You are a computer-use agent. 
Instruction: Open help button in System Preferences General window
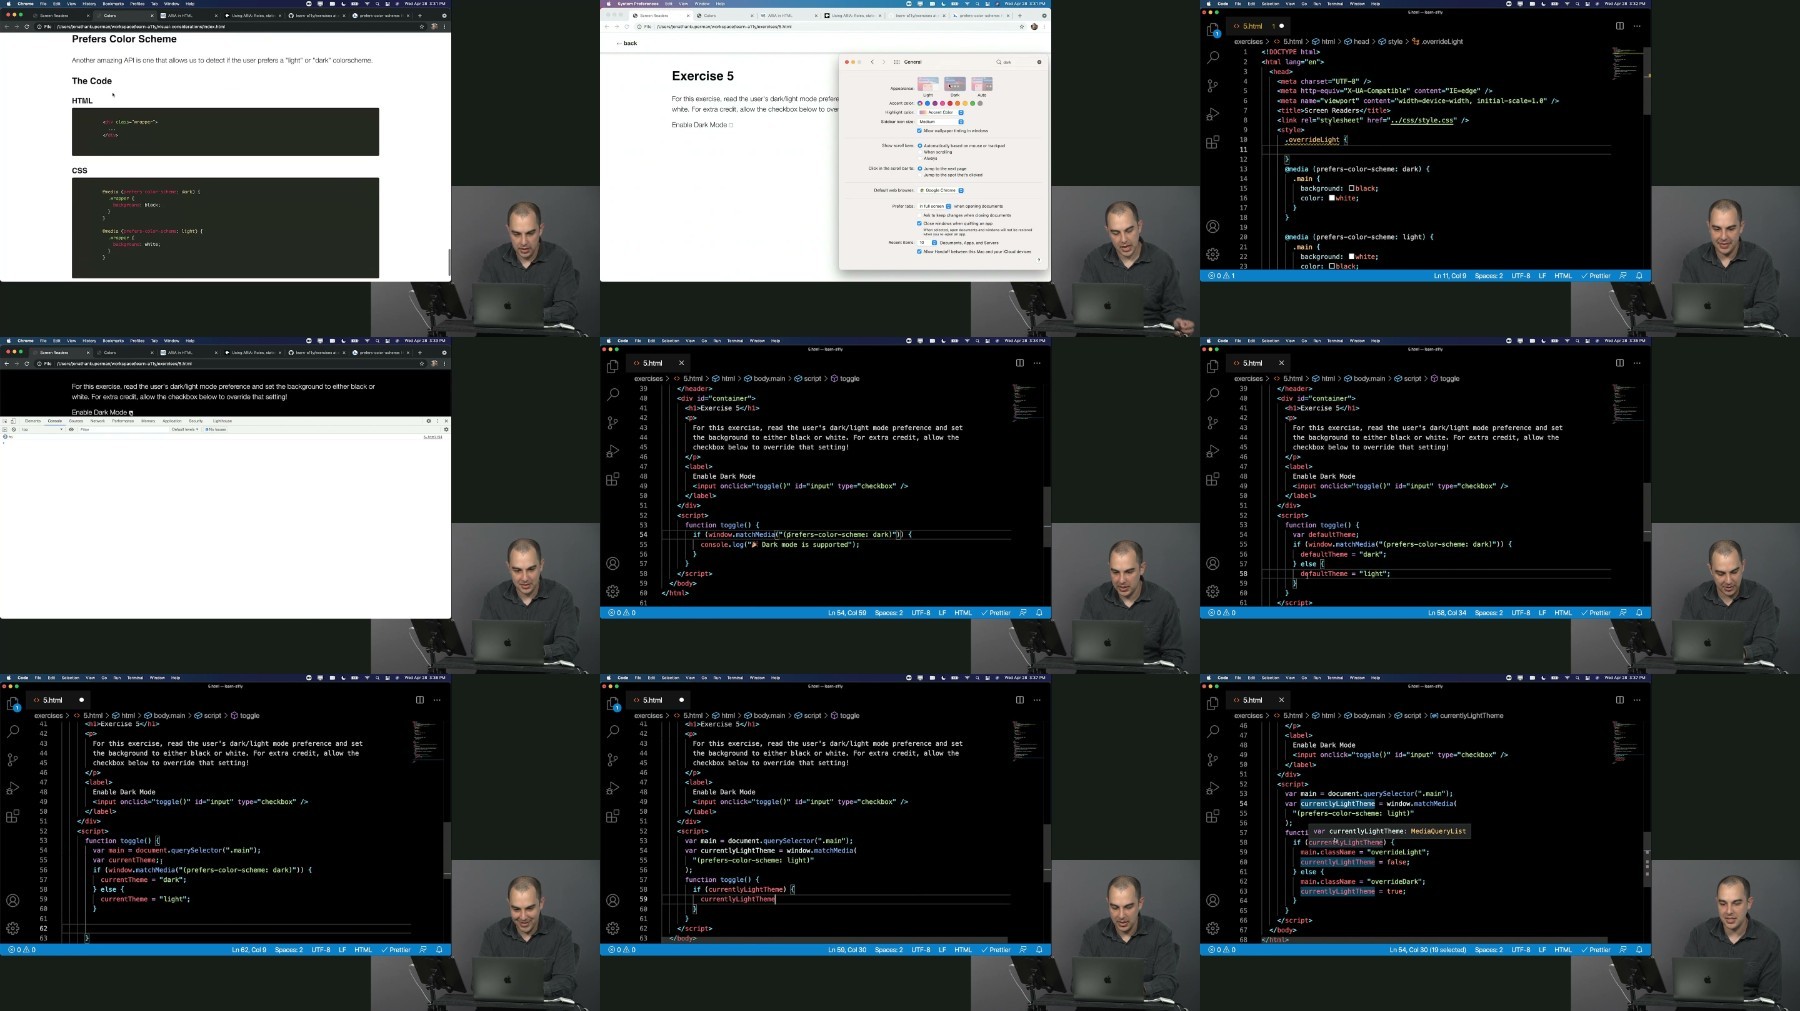[x=1038, y=260]
